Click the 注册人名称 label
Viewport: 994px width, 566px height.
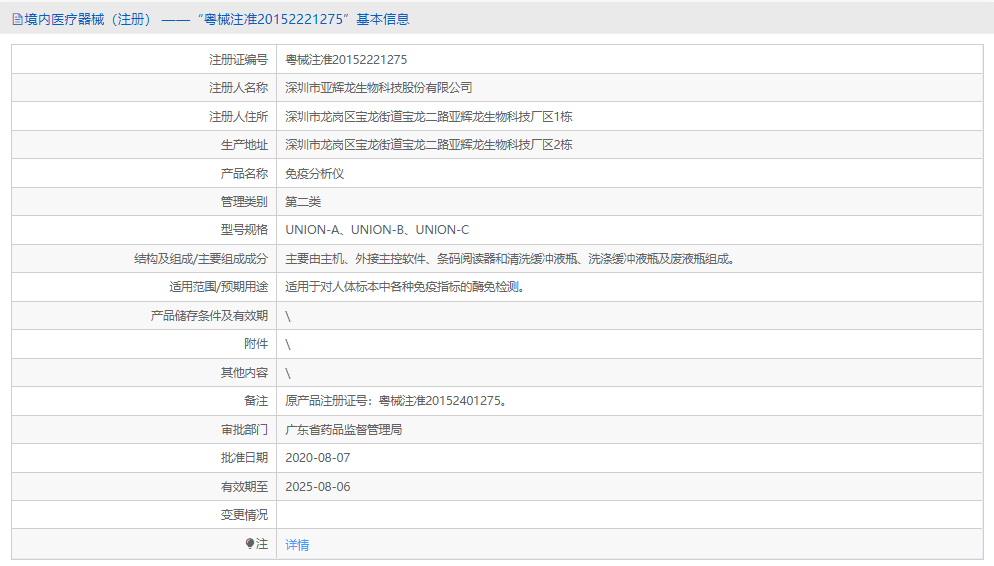click(238, 87)
